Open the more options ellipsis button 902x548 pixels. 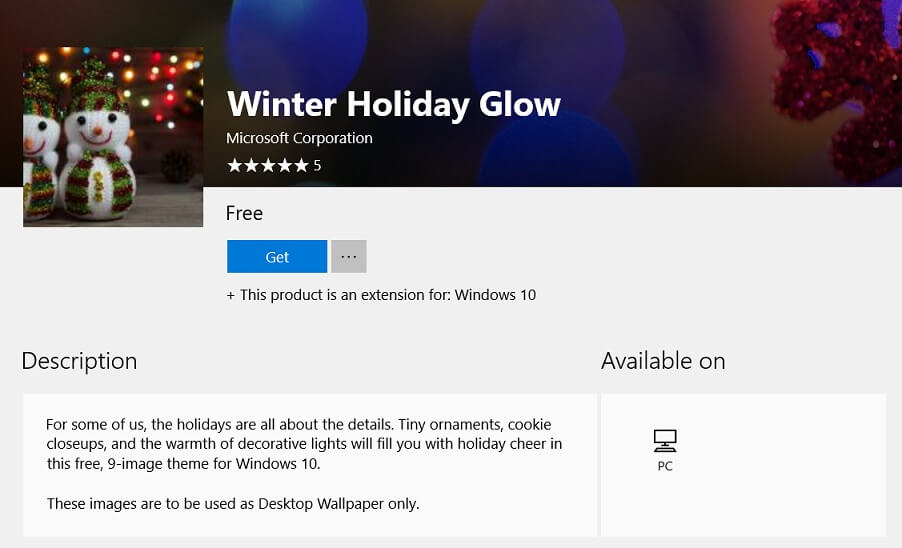(x=349, y=256)
